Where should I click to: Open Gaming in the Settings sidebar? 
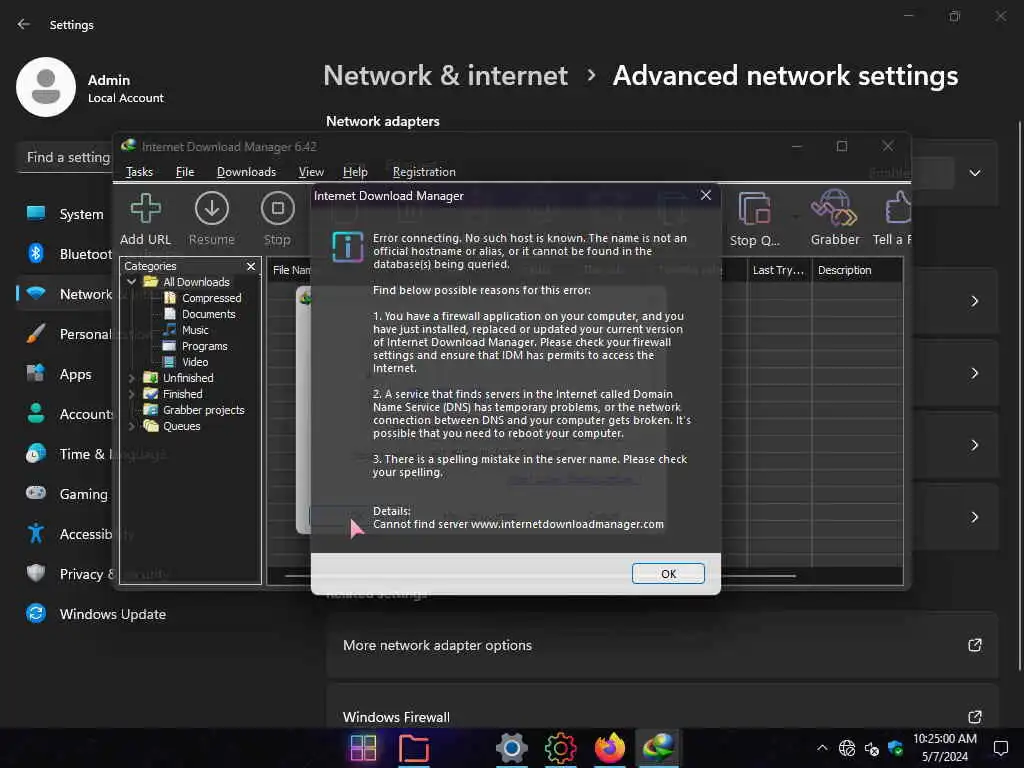(65, 494)
